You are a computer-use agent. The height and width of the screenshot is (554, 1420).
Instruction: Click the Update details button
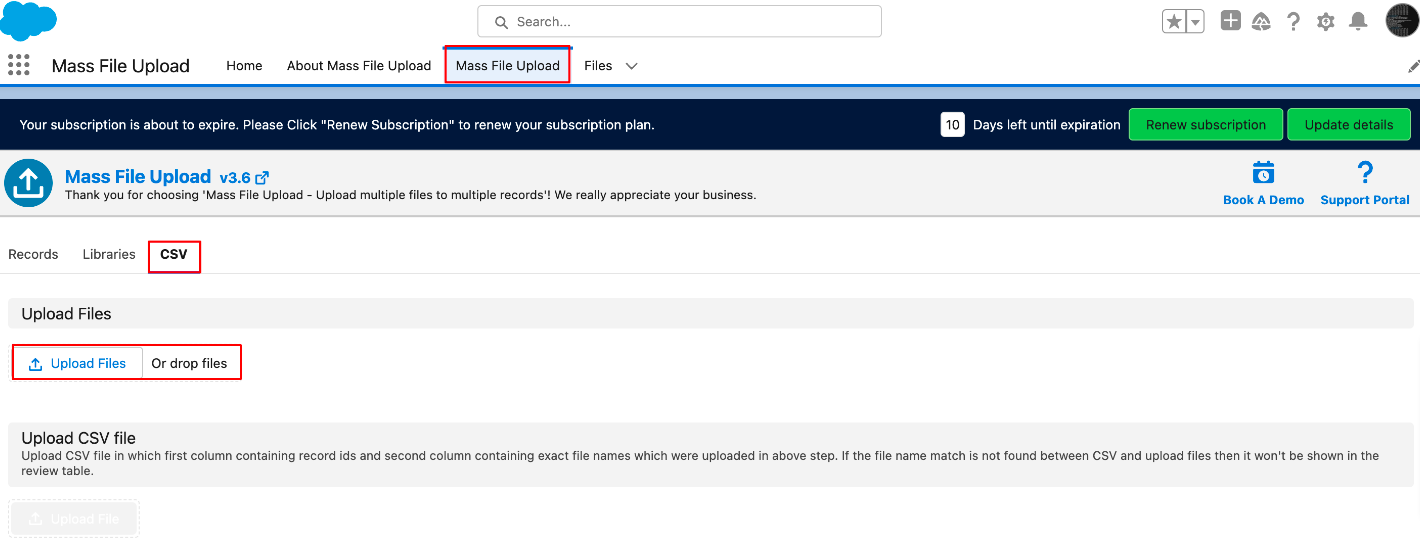1349,125
